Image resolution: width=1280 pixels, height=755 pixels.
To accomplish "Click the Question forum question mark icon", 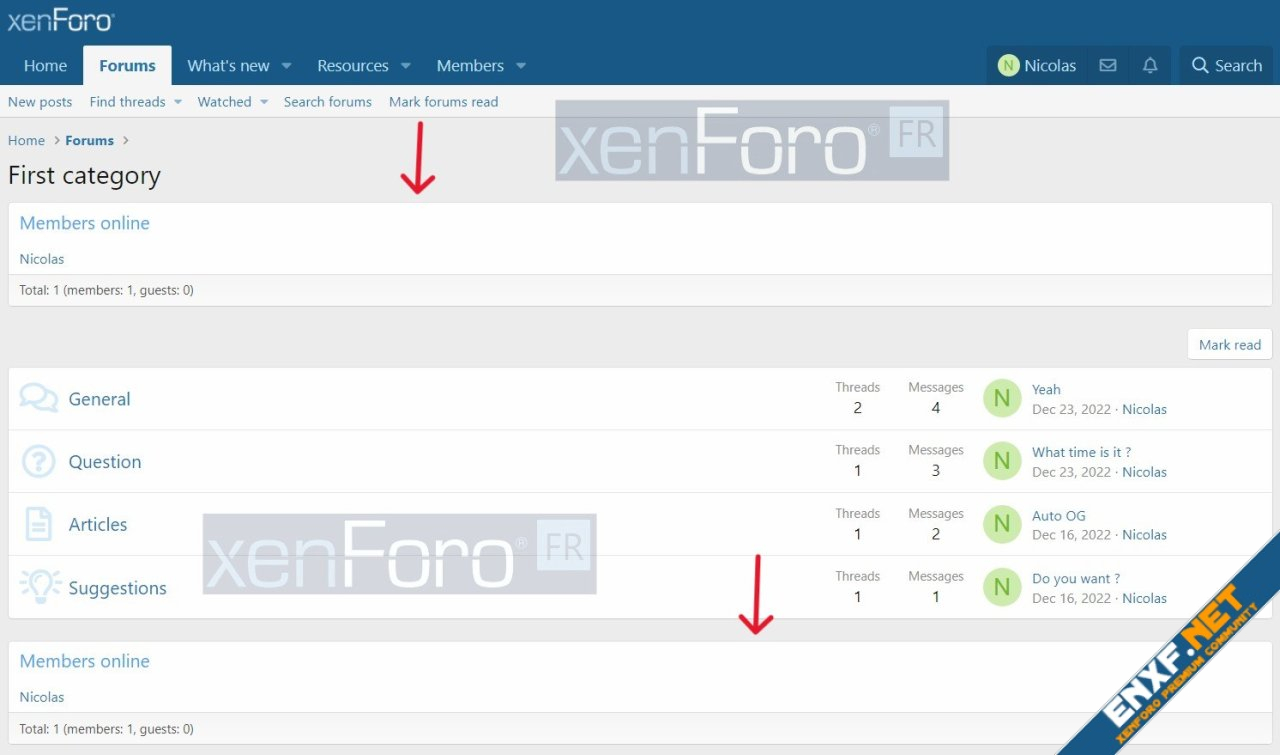I will [39, 462].
